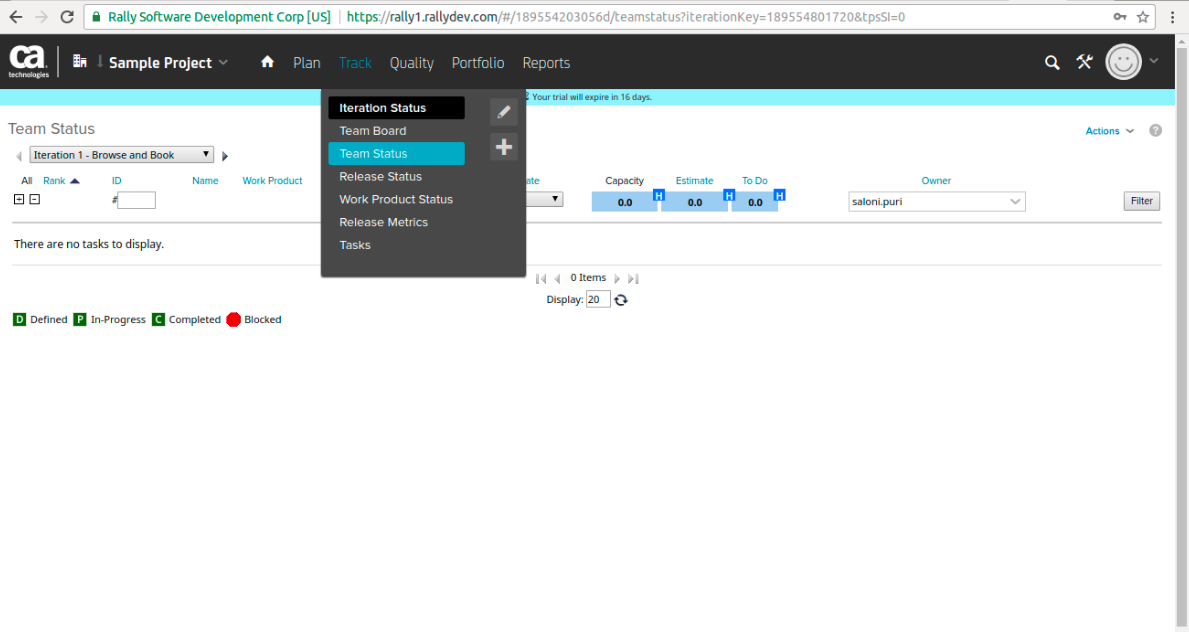Image resolution: width=1189 pixels, height=632 pixels.
Task: Open the Plan menu
Action: (306, 63)
